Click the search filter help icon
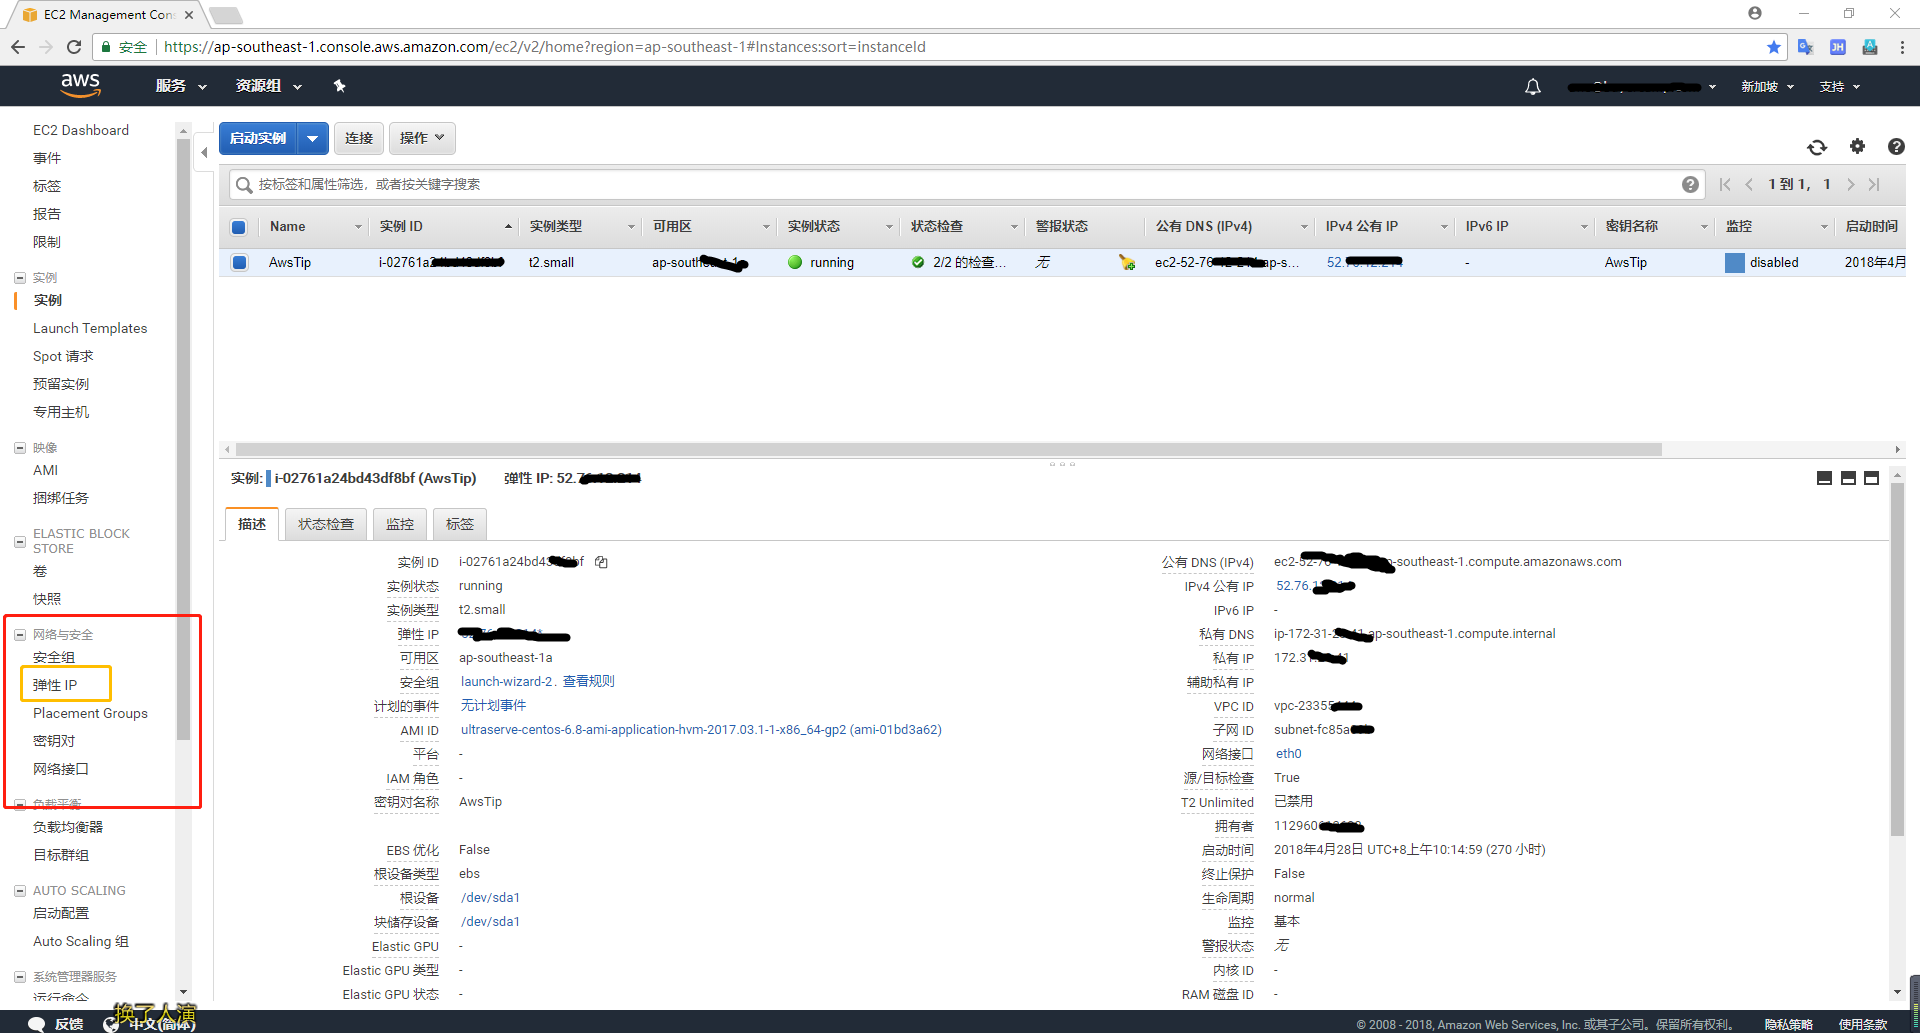This screenshot has width=1920, height=1033. [x=1690, y=184]
